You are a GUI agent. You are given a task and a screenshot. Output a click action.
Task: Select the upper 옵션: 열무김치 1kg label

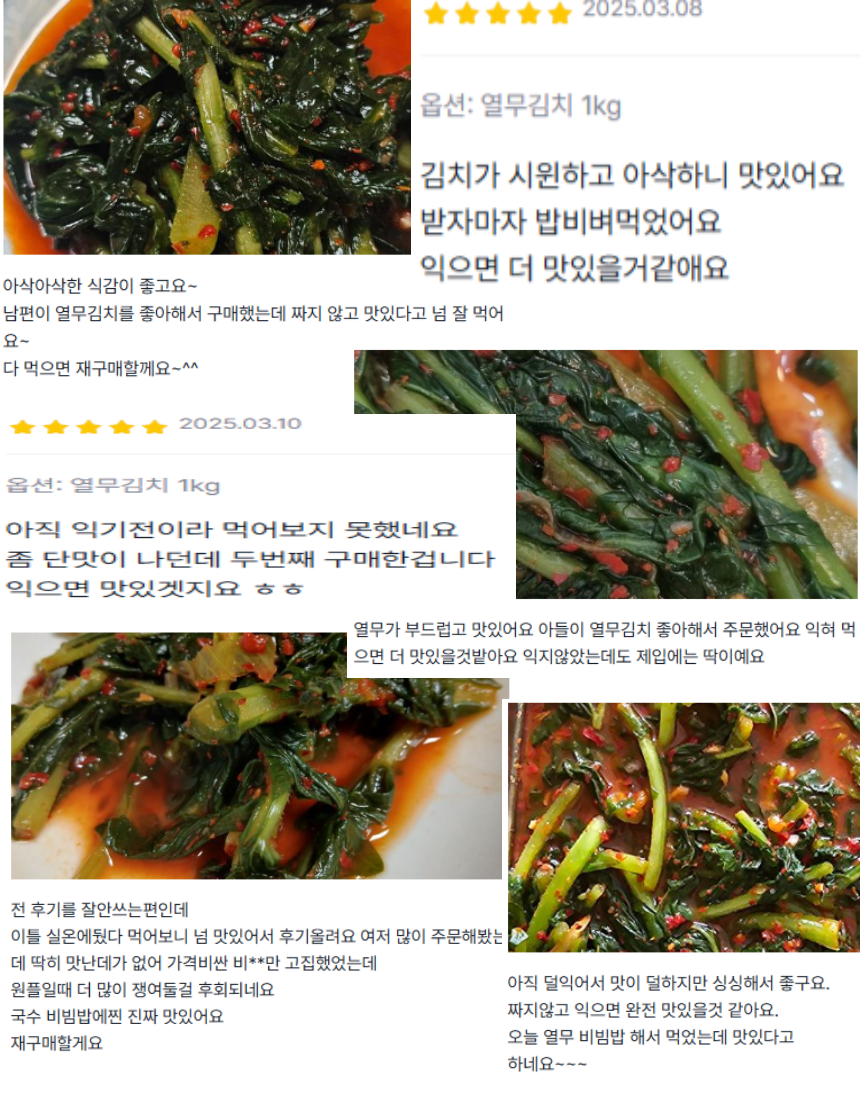coord(520,106)
